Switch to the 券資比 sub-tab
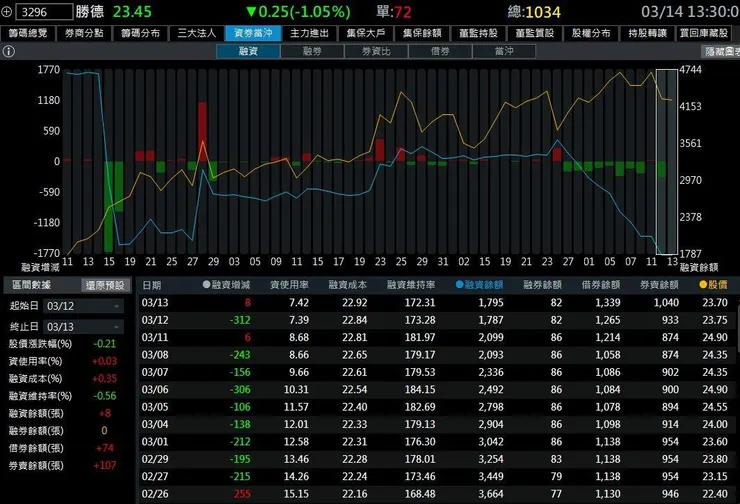 pyautogui.click(x=376, y=51)
